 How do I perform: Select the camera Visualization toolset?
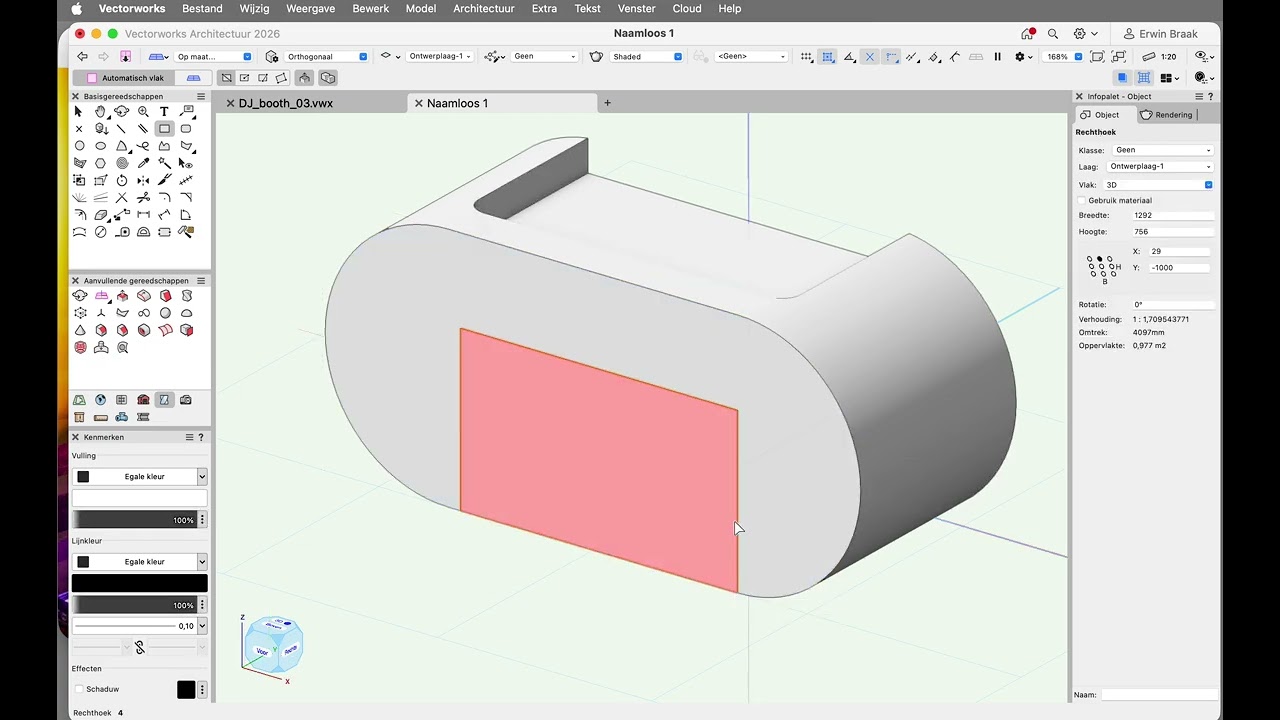186,400
